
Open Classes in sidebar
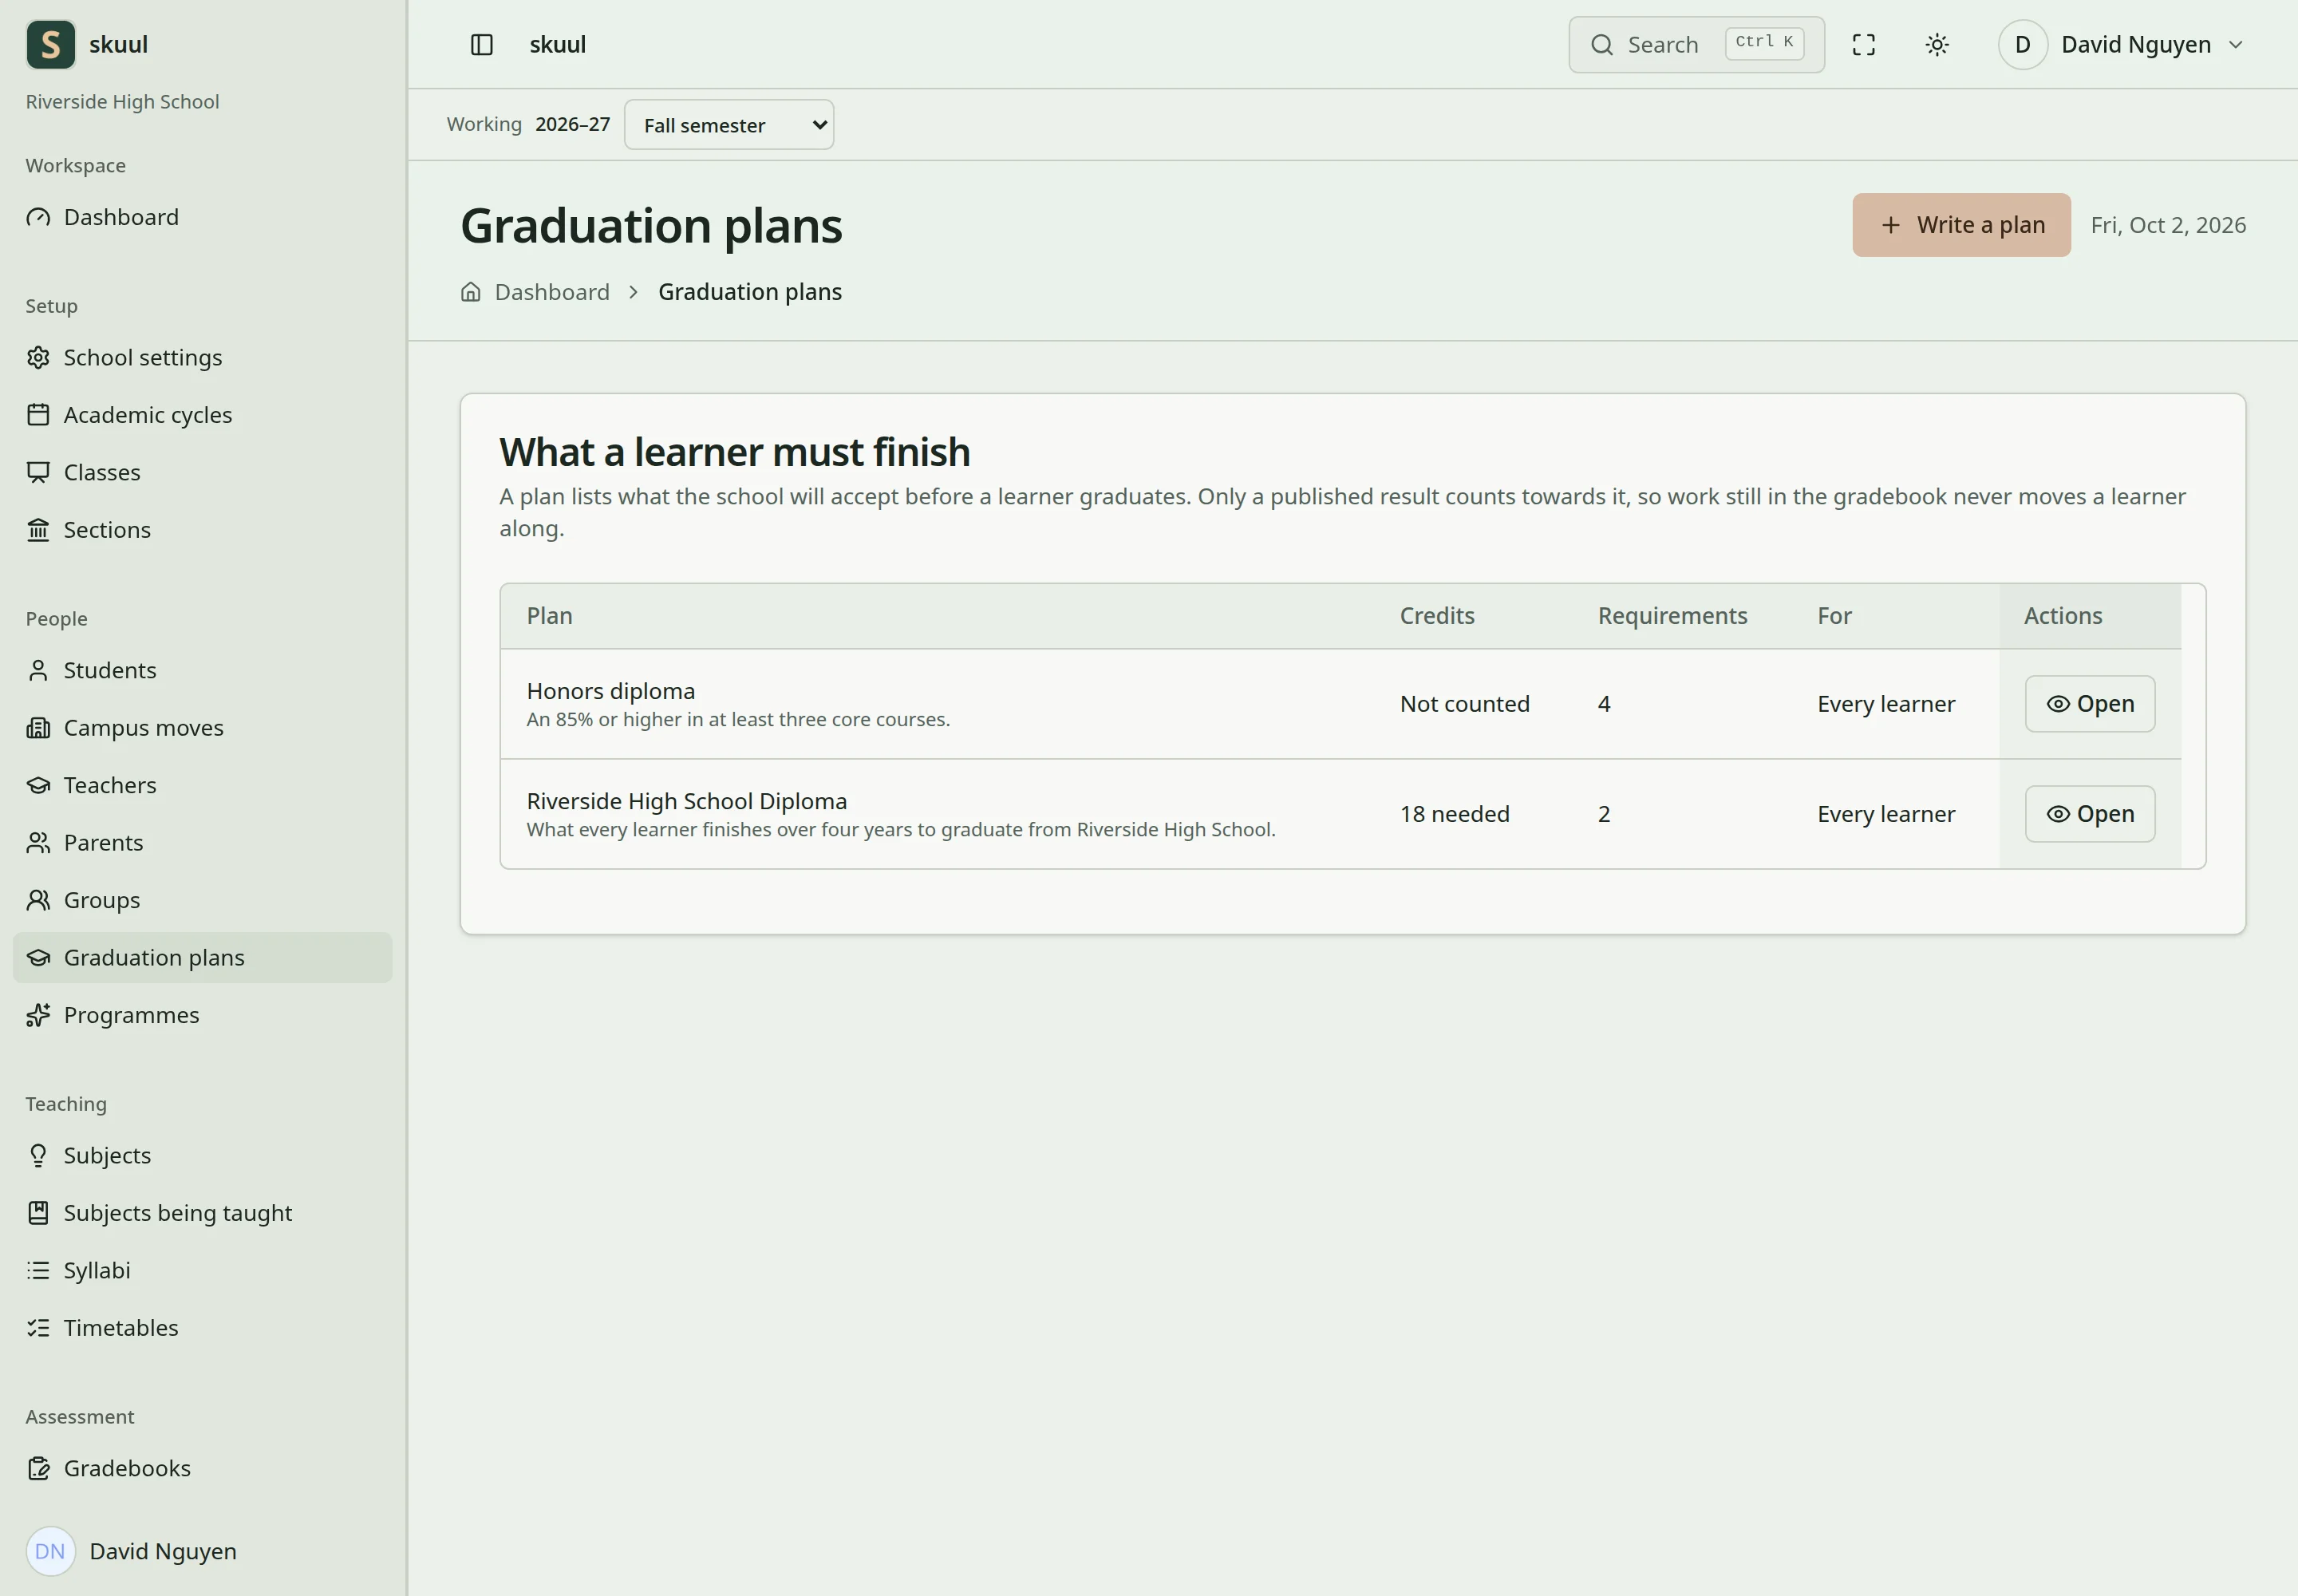(x=202, y=472)
